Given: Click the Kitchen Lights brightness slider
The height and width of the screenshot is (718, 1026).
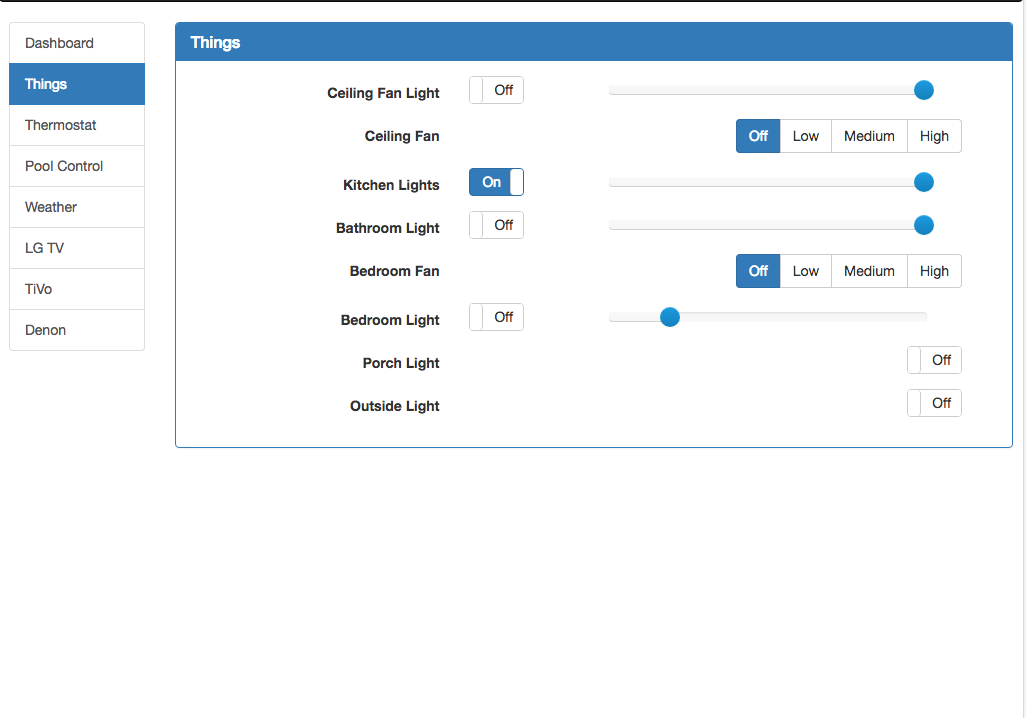Looking at the screenshot, I should 923,181.
